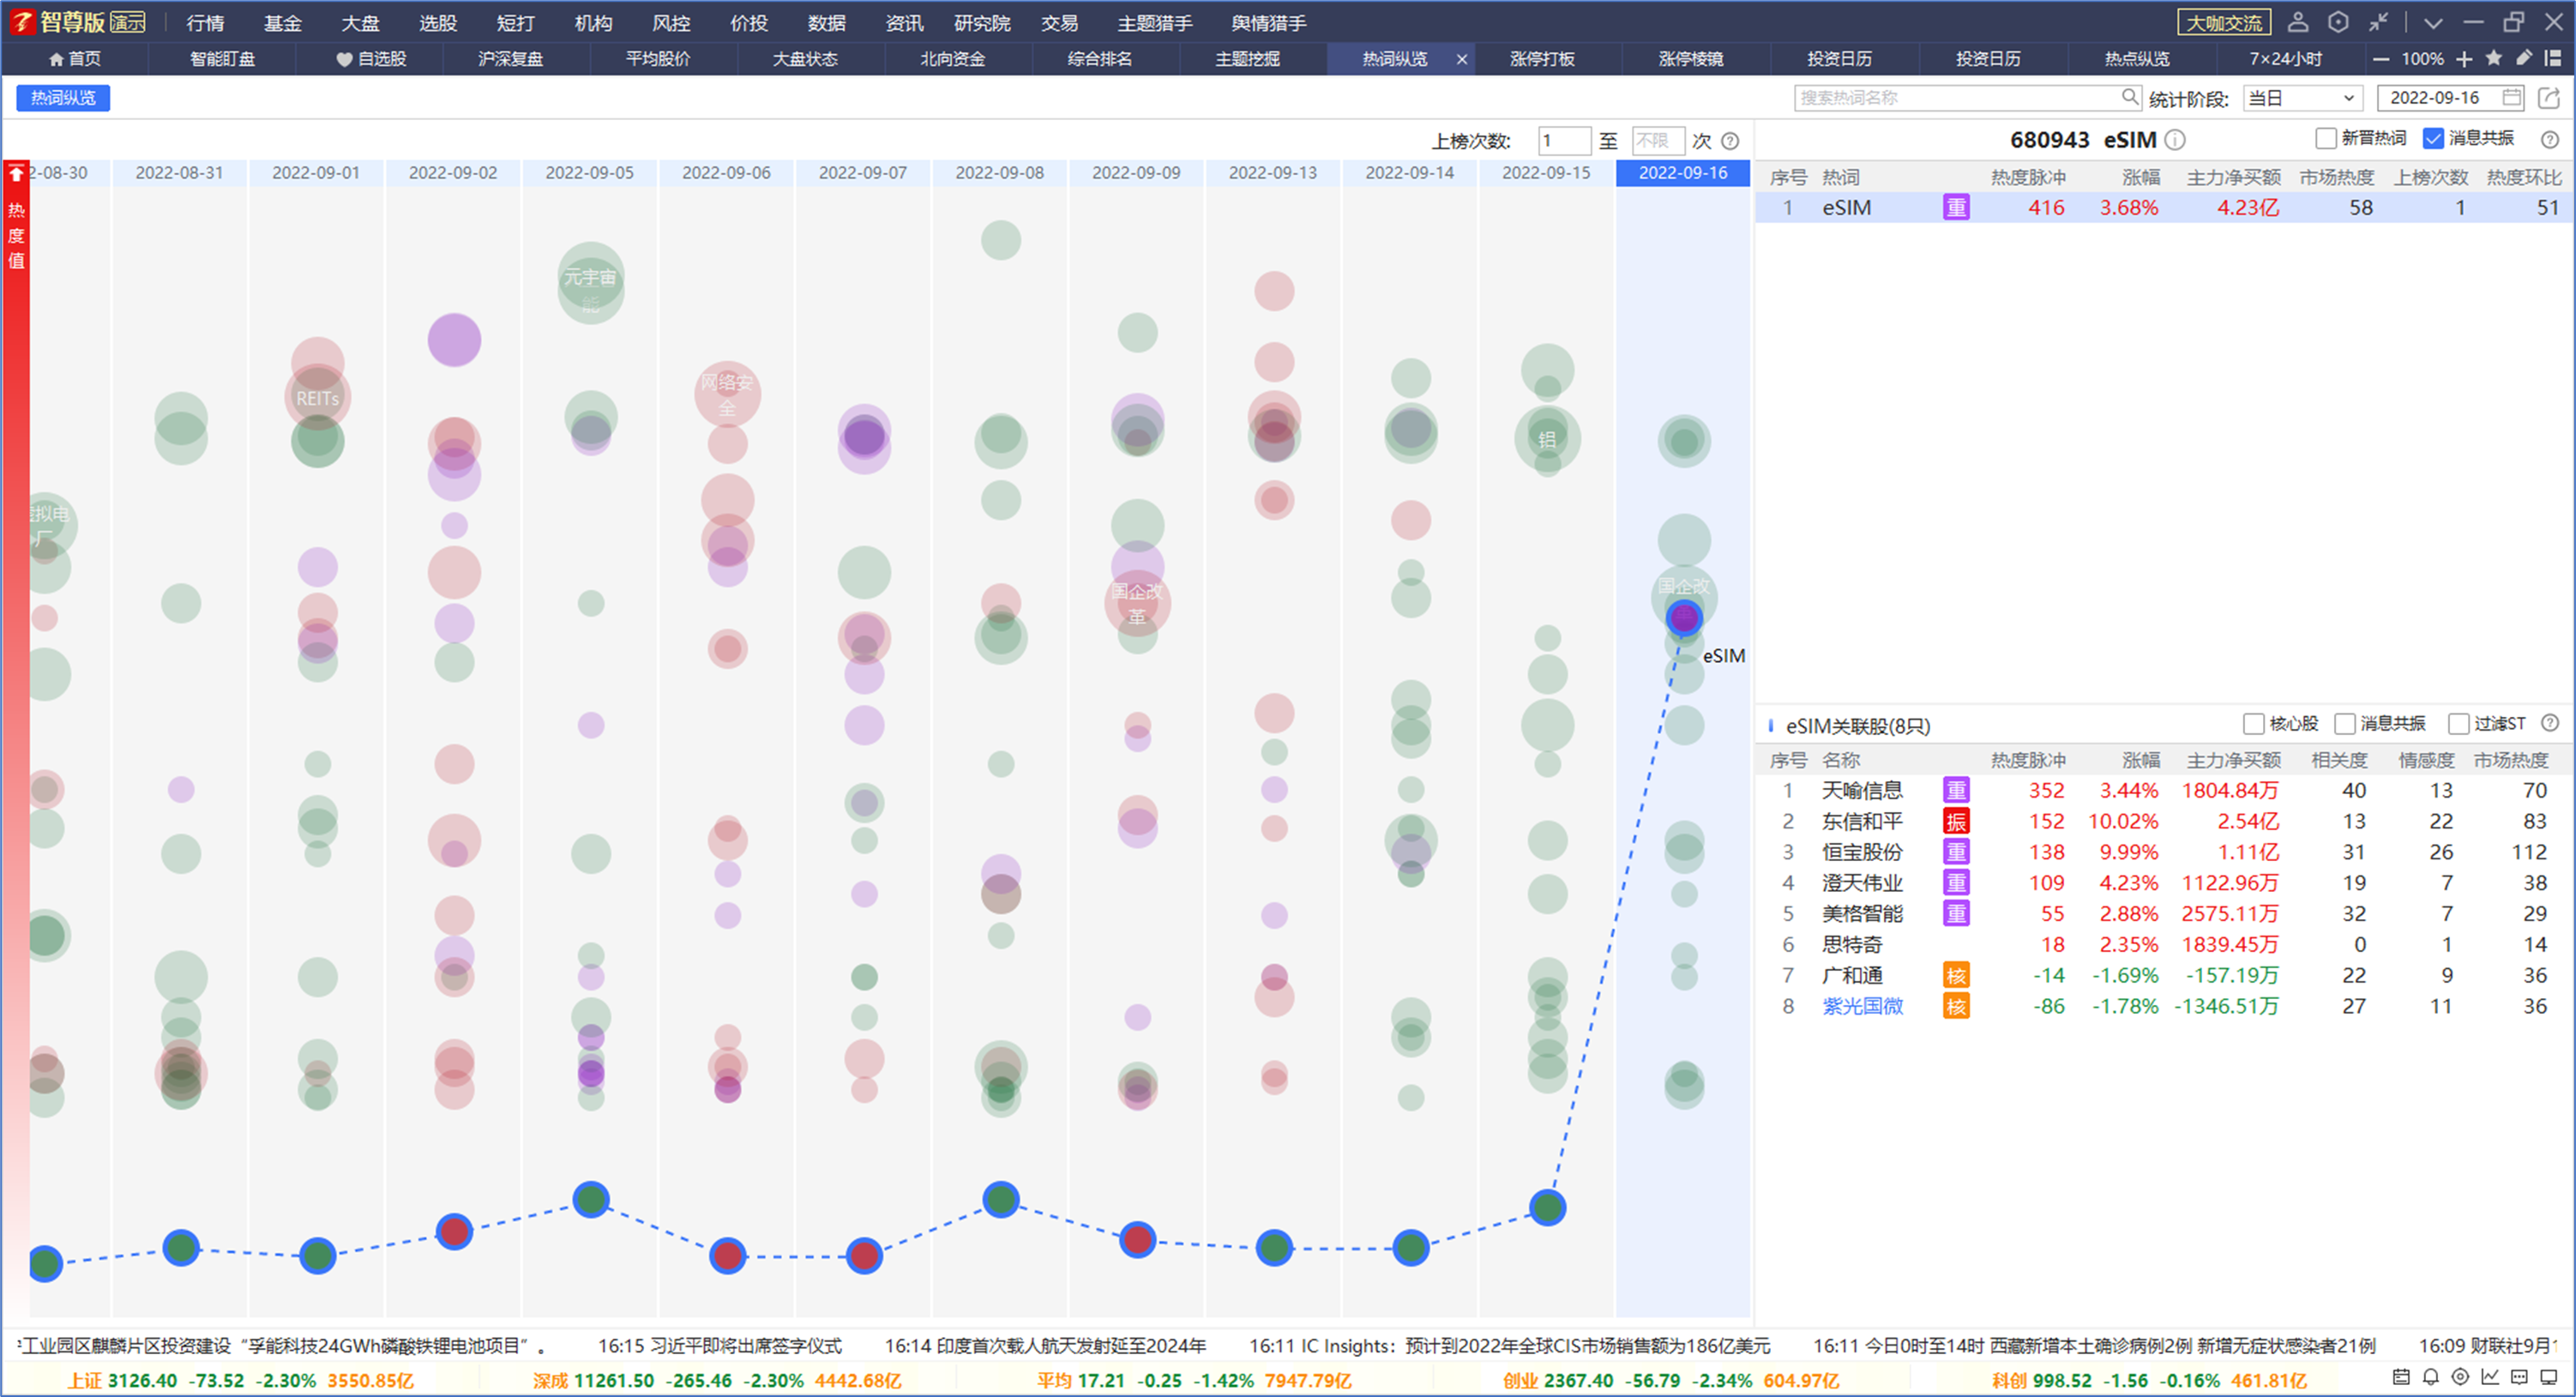Select the 天喻信息 stock row
Viewport: 2576px width, 1397px height.
click(x=2165, y=790)
